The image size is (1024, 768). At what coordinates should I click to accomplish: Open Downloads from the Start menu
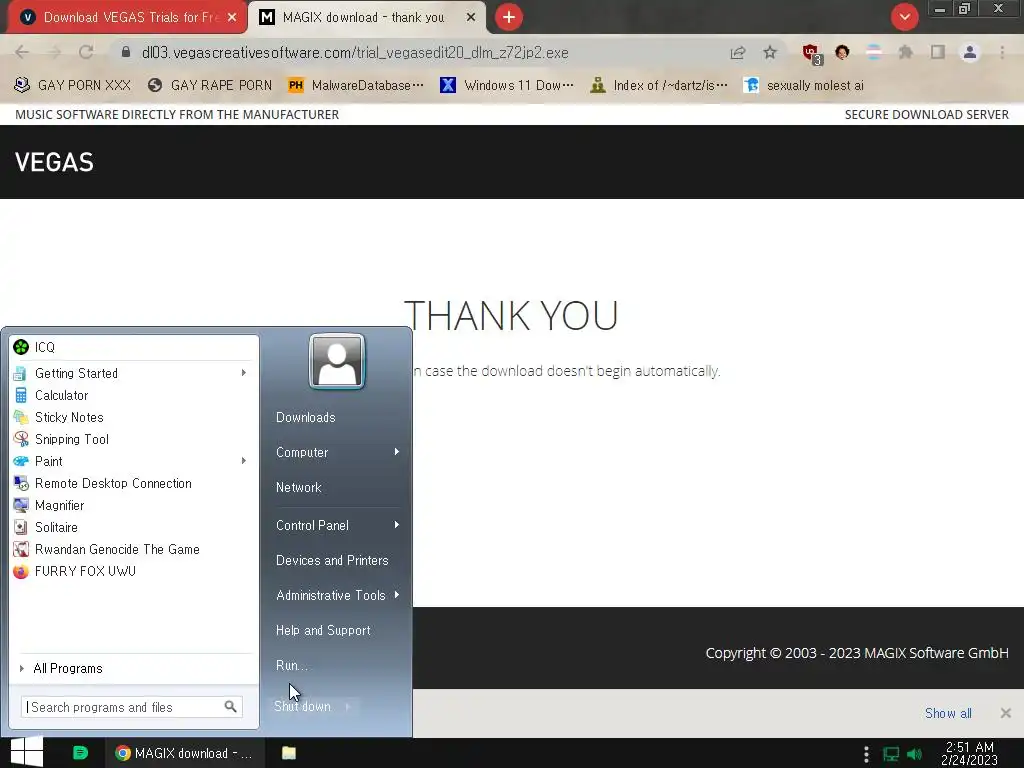(306, 417)
